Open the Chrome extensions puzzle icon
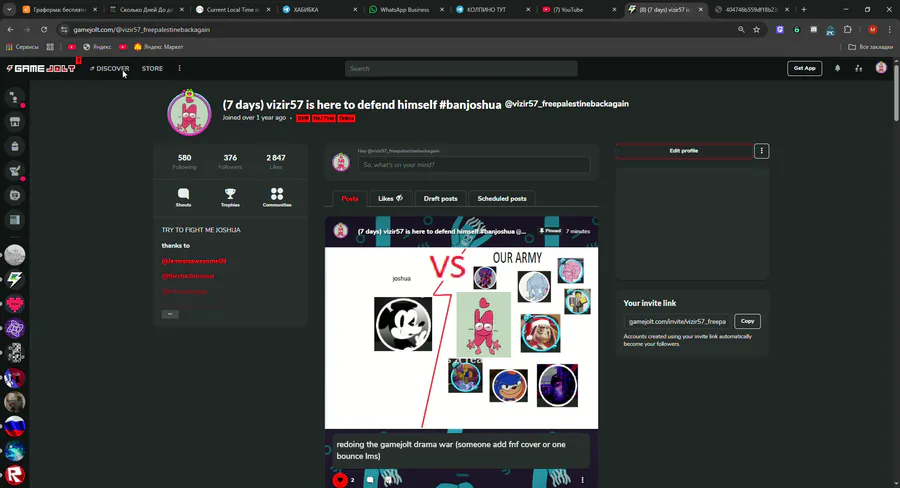900x488 pixels. coord(848,29)
